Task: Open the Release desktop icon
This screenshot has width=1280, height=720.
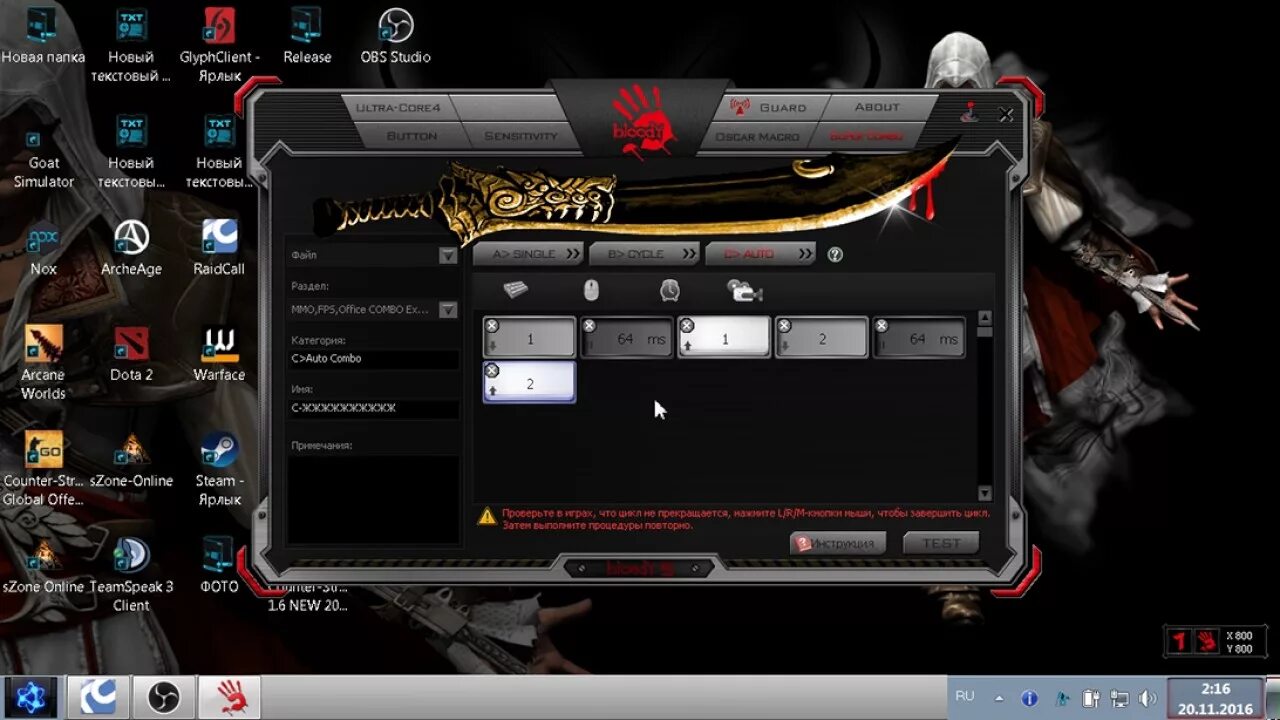Action: 307,38
